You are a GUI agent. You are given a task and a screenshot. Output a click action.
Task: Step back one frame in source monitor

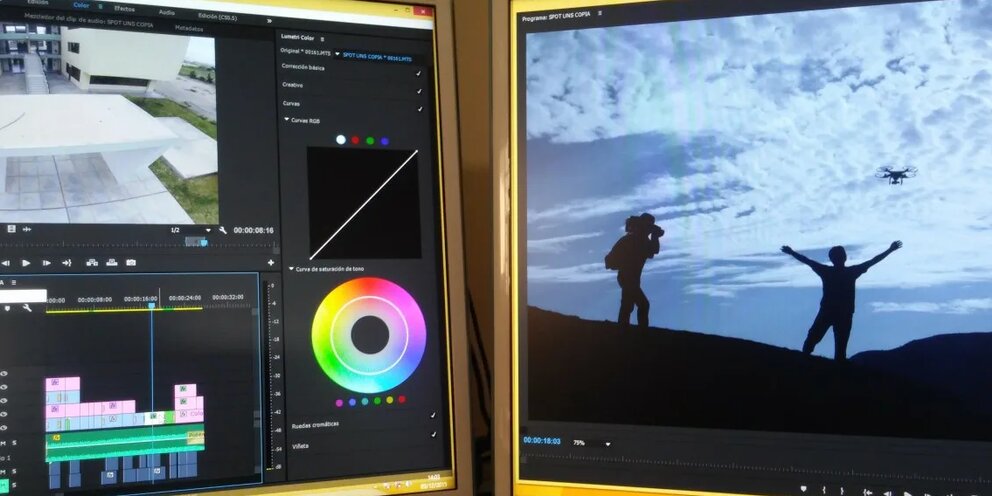[x=5, y=263]
